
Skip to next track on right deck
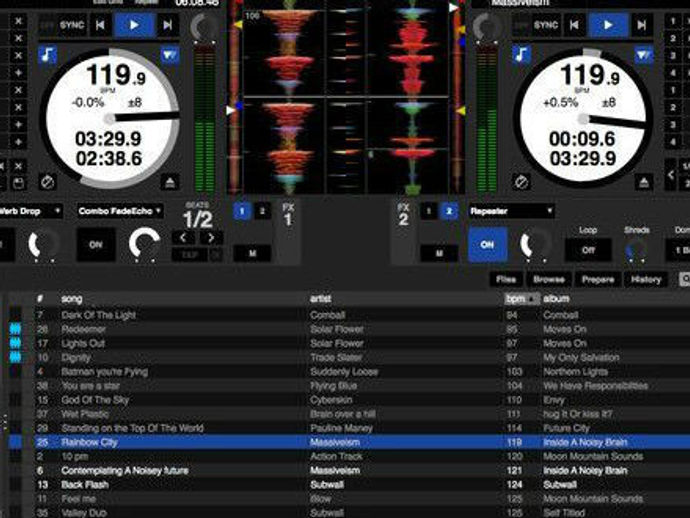point(642,25)
